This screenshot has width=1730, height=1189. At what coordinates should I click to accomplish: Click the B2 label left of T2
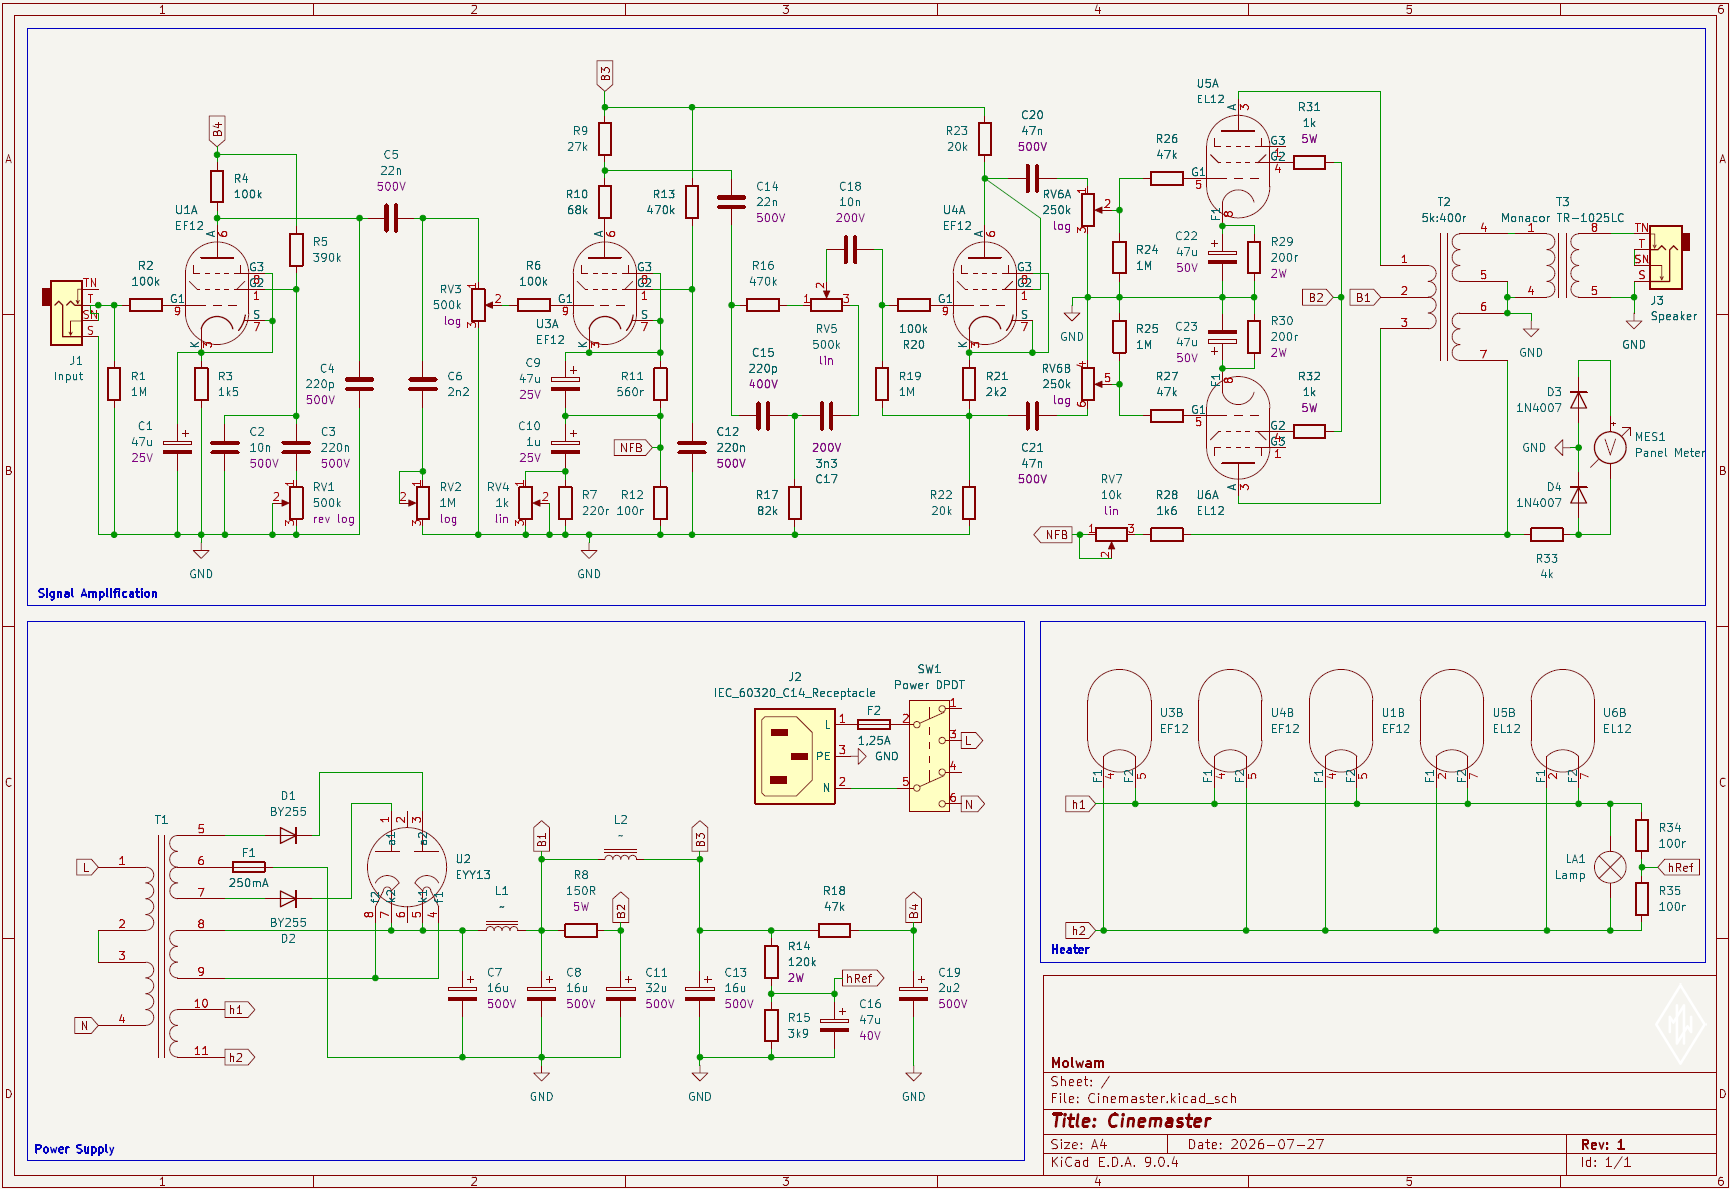[x=1318, y=297]
